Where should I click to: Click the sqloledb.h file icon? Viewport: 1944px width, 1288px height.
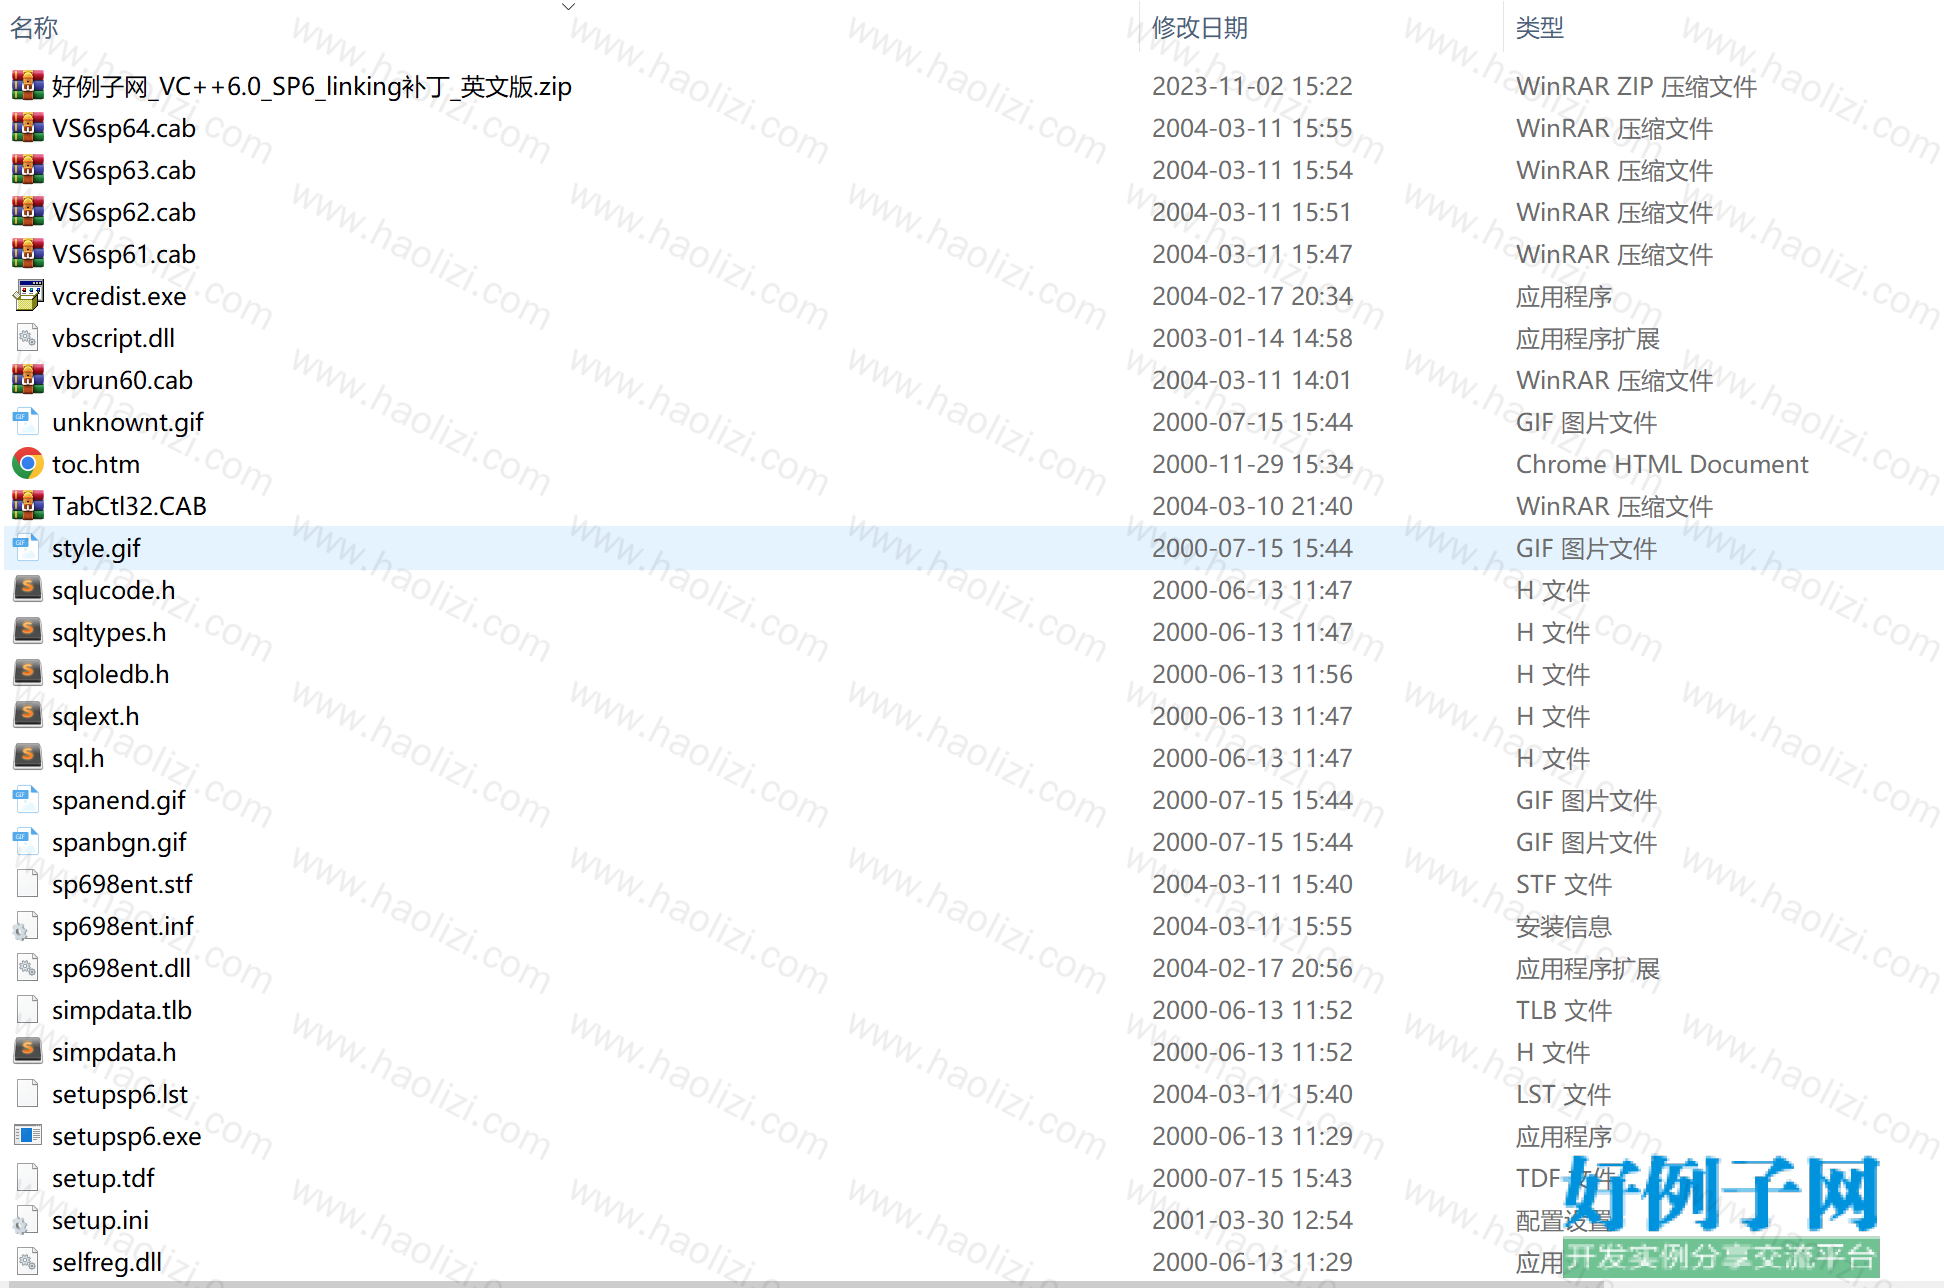27,674
